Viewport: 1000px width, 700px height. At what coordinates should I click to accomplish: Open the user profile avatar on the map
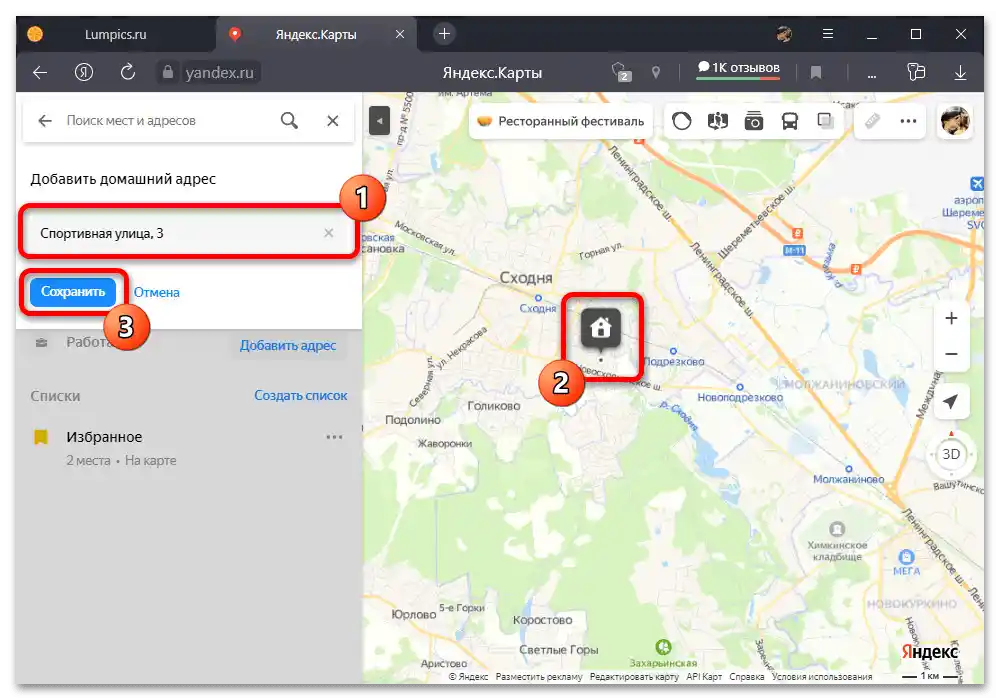(x=955, y=121)
